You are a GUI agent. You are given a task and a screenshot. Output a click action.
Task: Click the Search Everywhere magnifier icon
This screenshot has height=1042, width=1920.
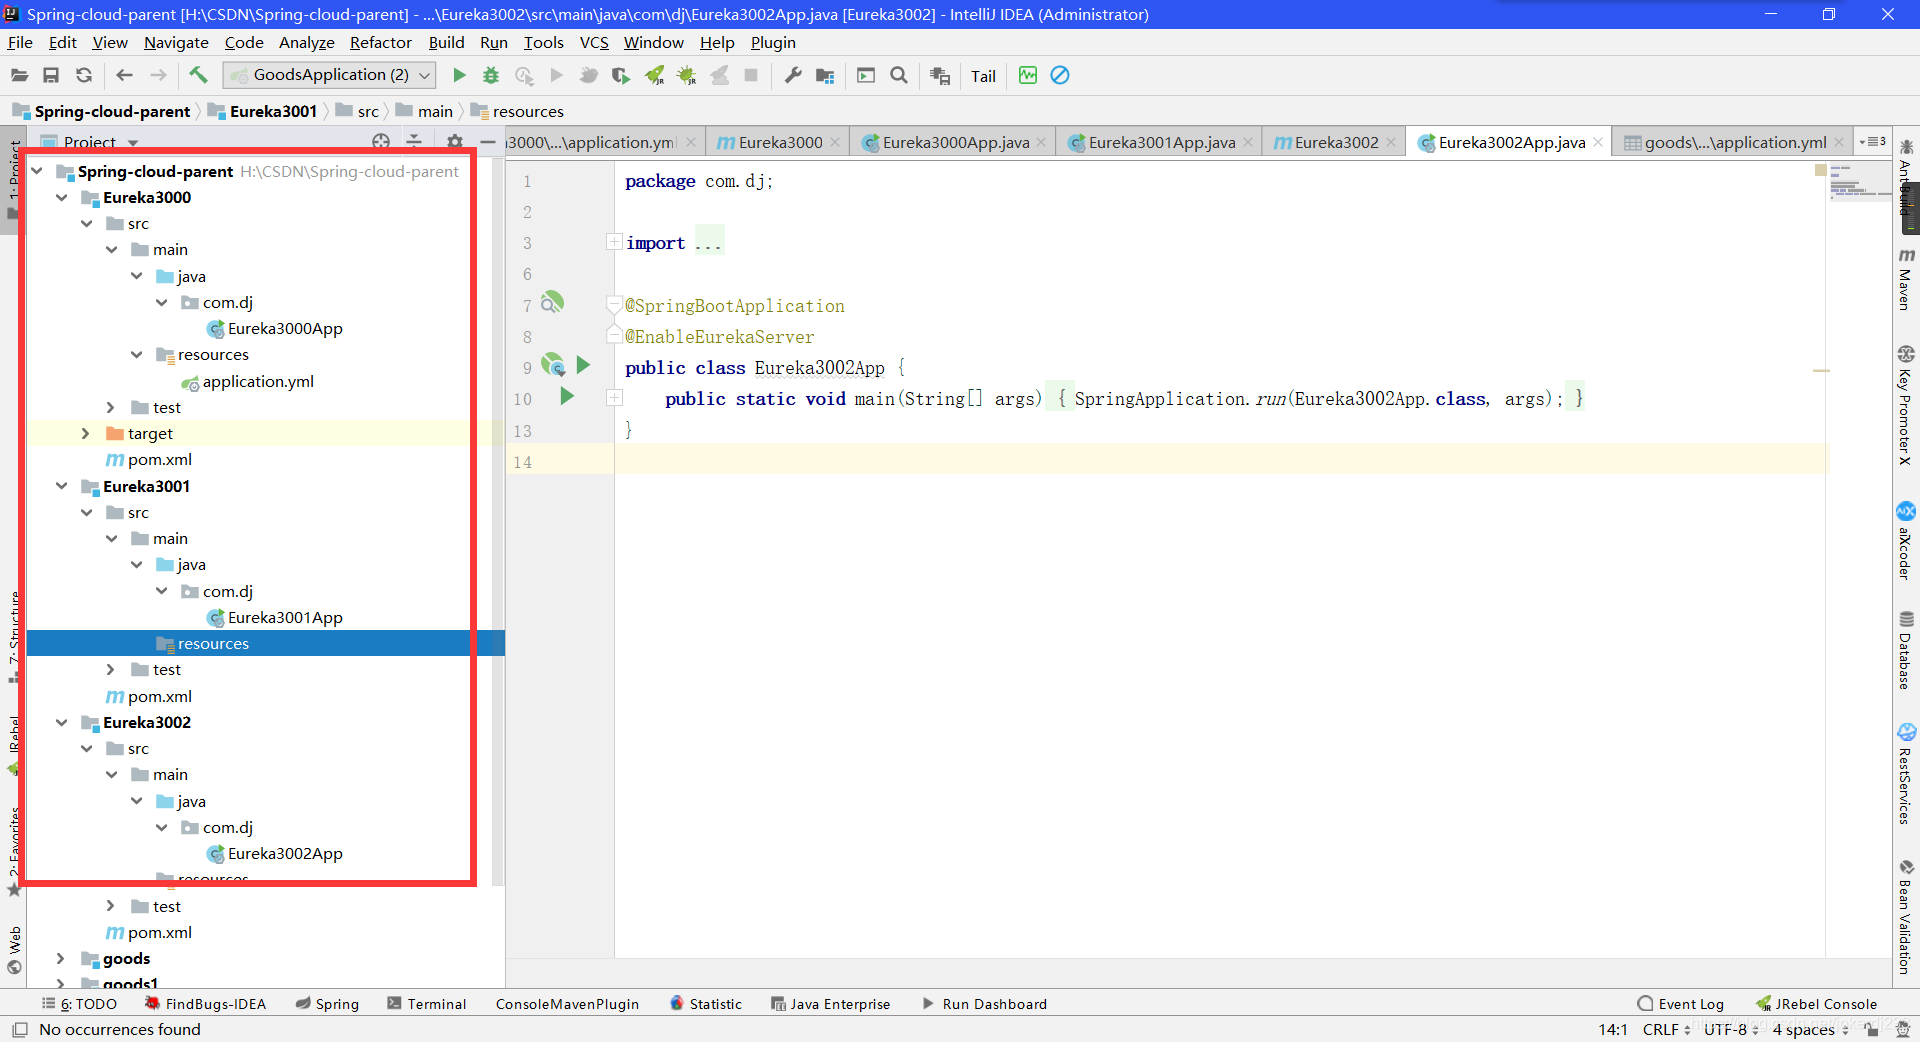click(x=899, y=75)
